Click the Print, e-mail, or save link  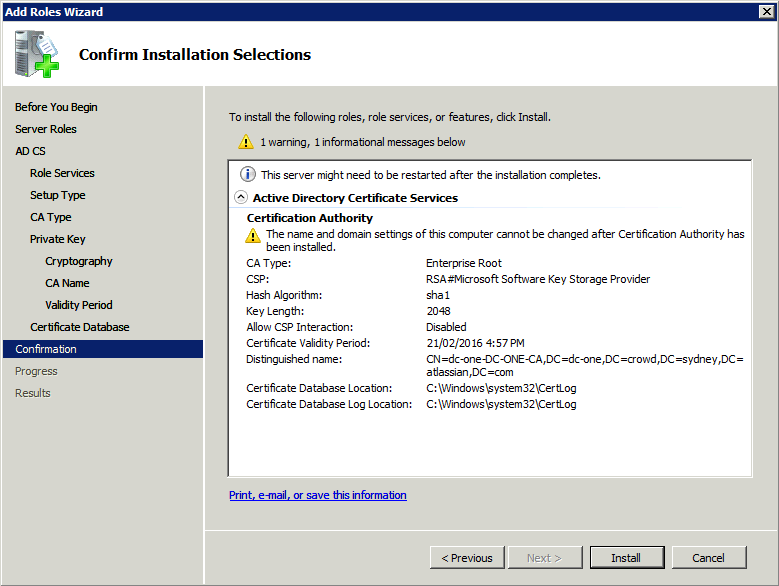tap(318, 495)
